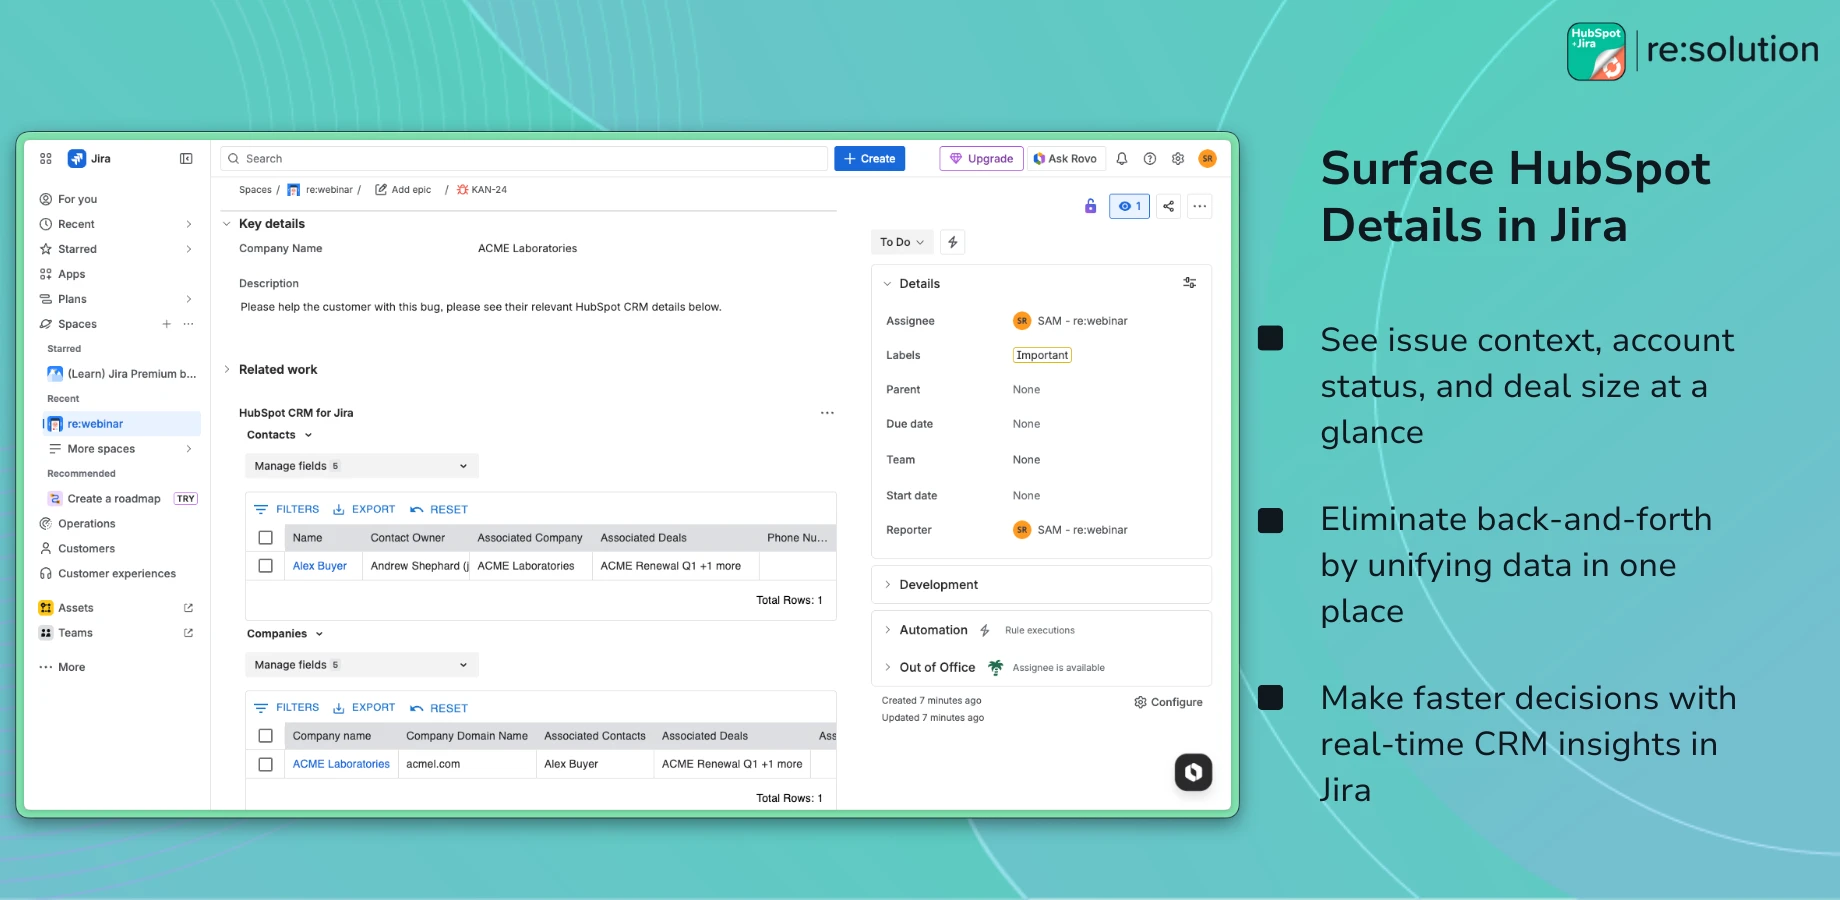Image resolution: width=1840 pixels, height=900 pixels.
Task: Click the Automation lightning icon in the right panel
Action: click(x=985, y=630)
